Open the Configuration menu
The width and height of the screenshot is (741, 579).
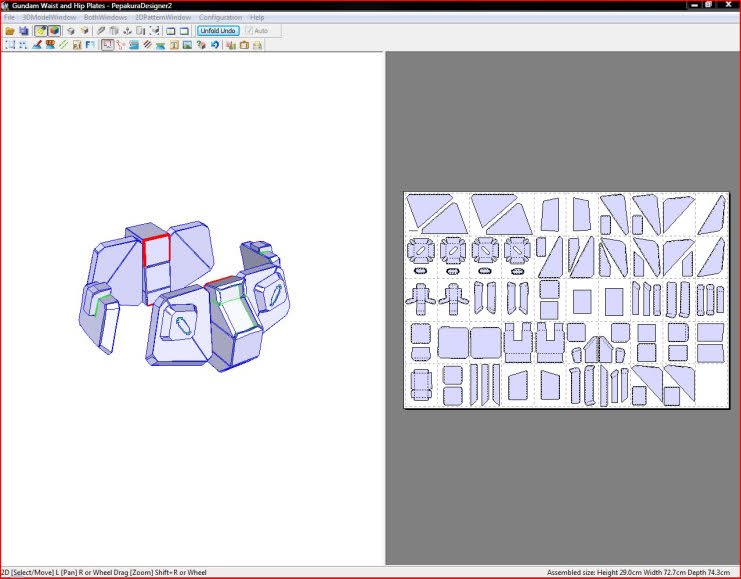click(220, 17)
